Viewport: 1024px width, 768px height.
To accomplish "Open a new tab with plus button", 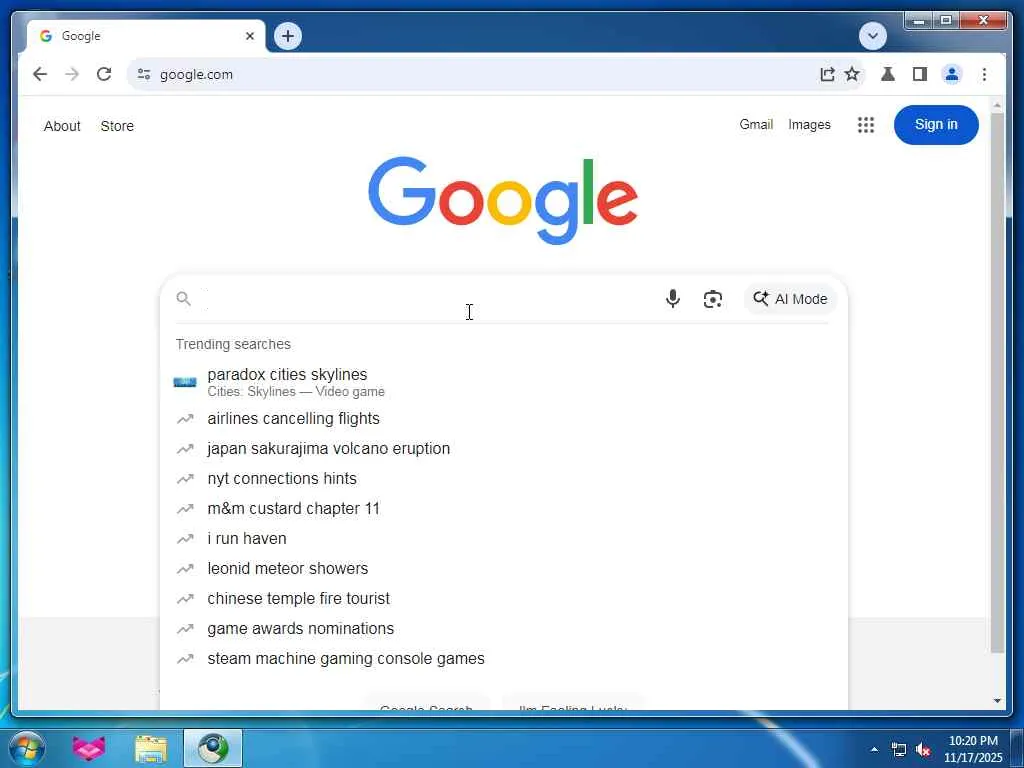I will point(288,36).
